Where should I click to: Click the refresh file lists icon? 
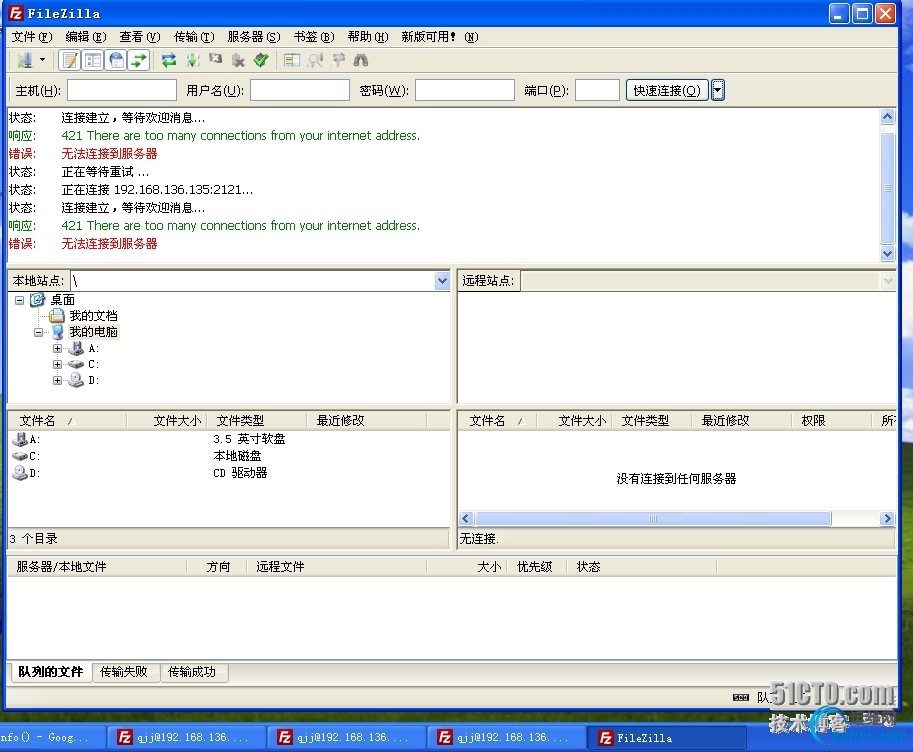click(x=169, y=60)
